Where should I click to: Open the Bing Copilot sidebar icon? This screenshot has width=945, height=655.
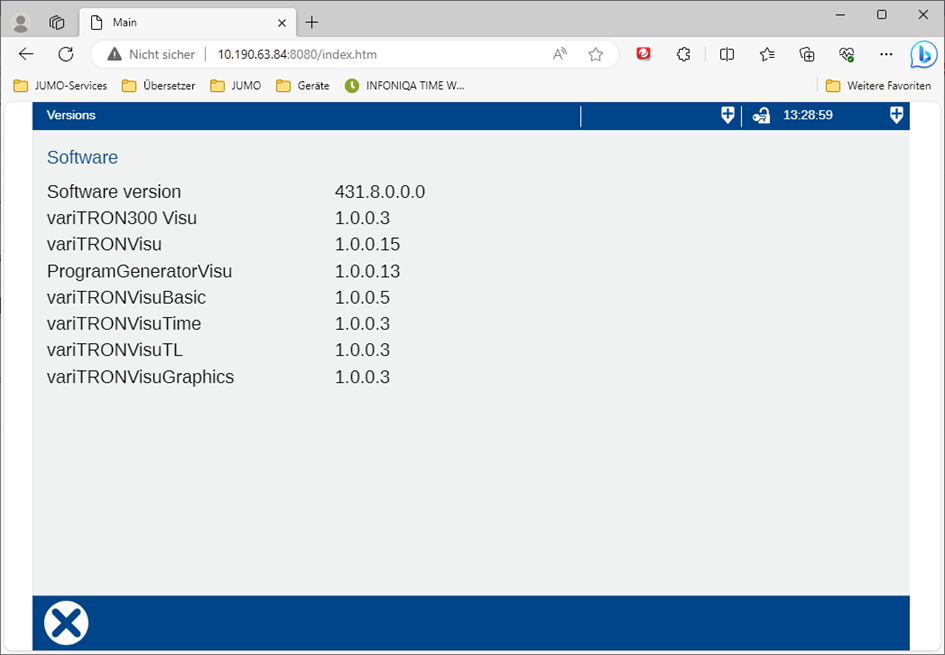(922, 54)
